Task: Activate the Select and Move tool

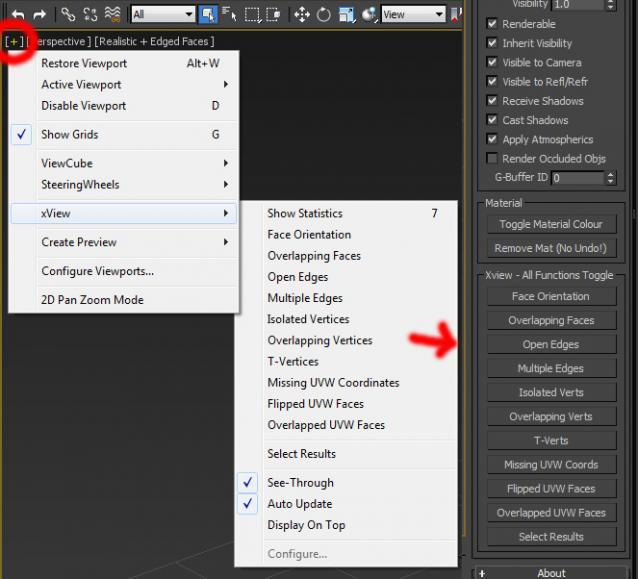Action: click(x=302, y=15)
